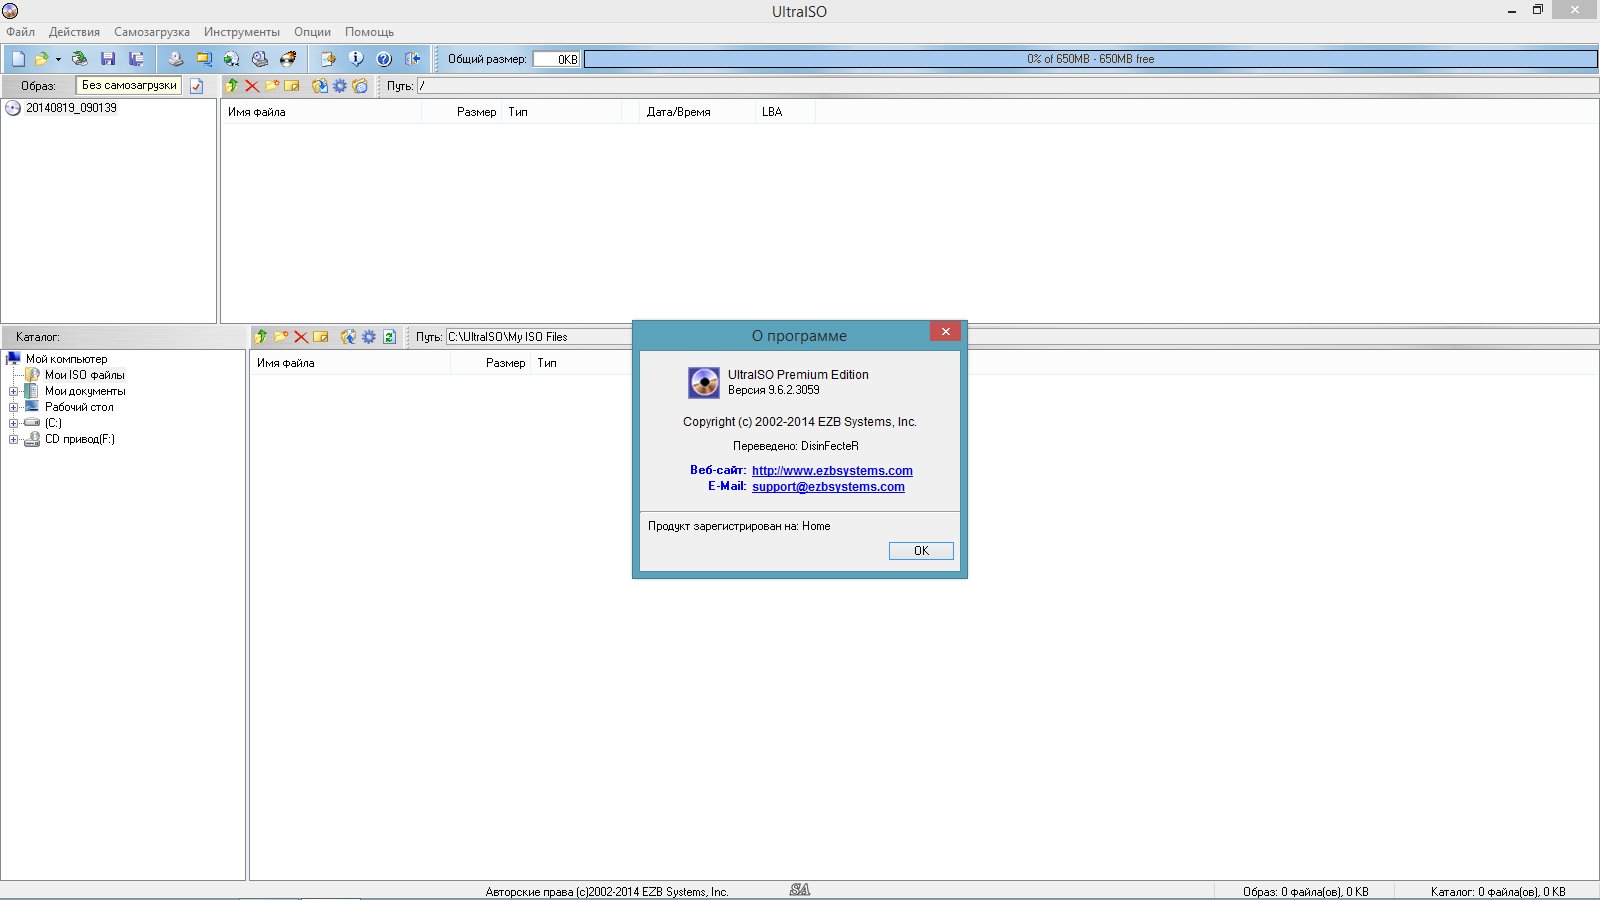This screenshot has height=900, width=1600.
Task: Click the support@ezbsystems.com email link
Action: pyautogui.click(x=828, y=487)
